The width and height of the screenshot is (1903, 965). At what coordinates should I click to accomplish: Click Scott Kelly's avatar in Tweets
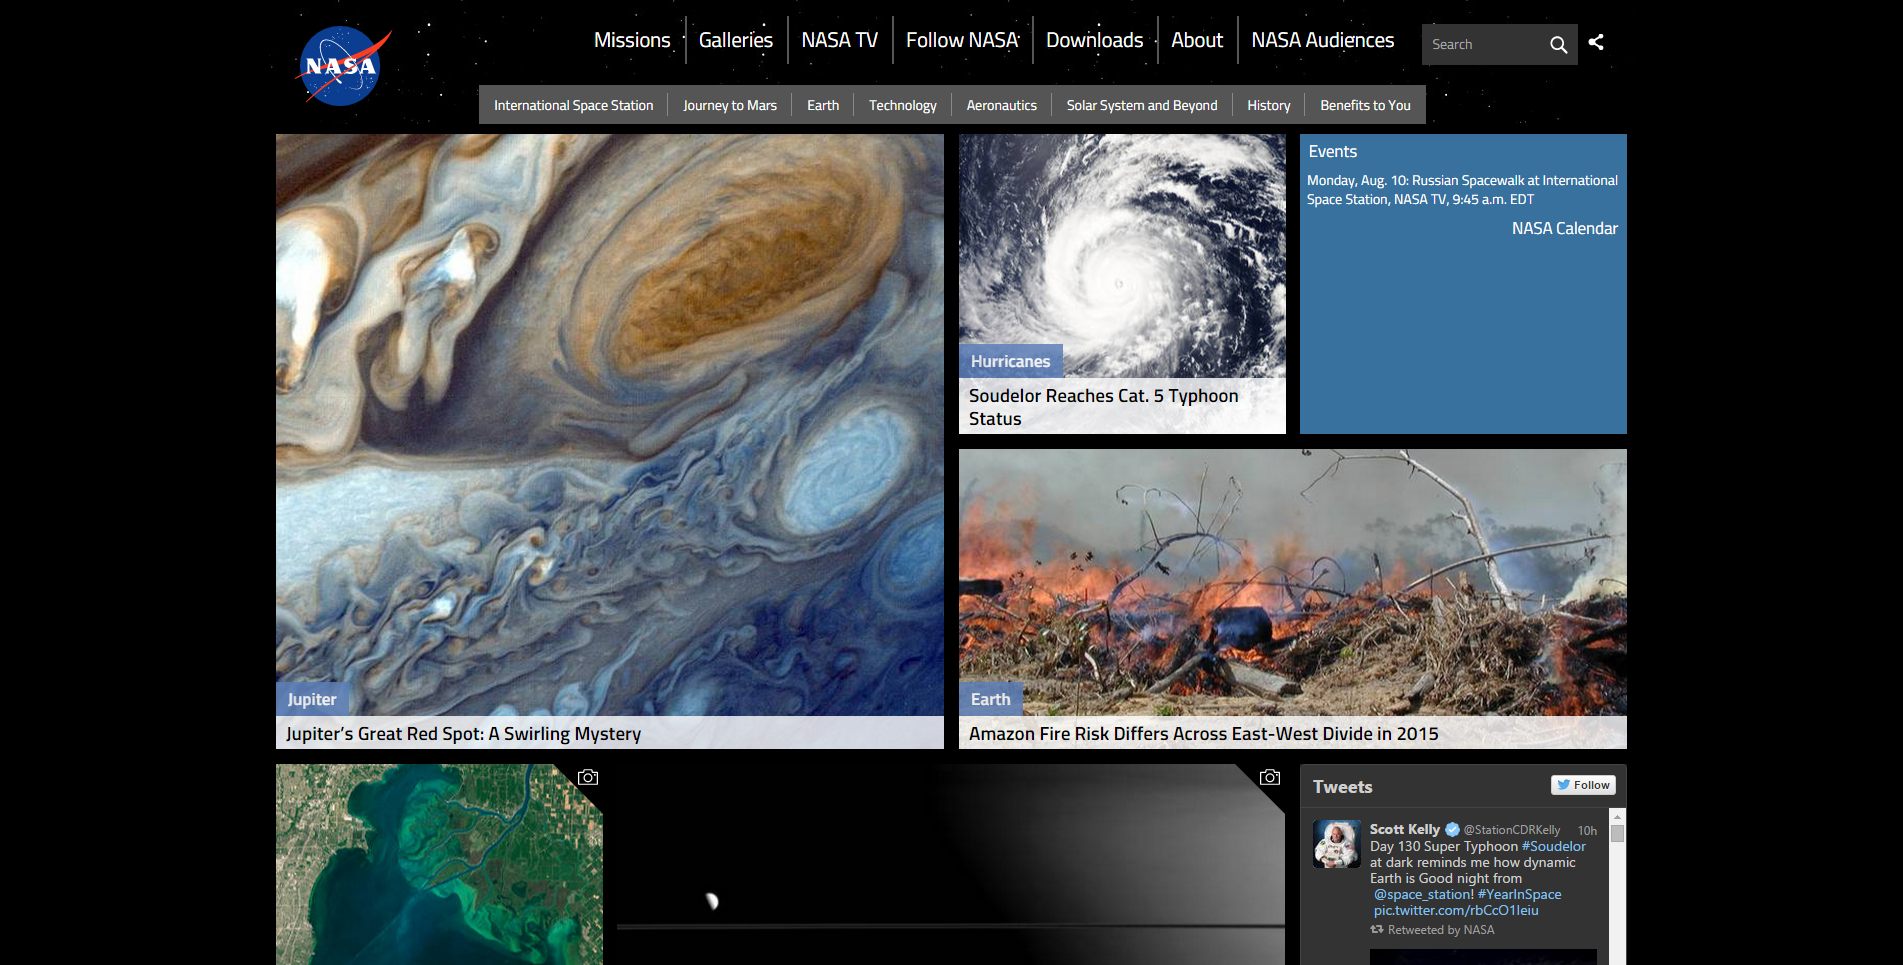click(x=1336, y=843)
